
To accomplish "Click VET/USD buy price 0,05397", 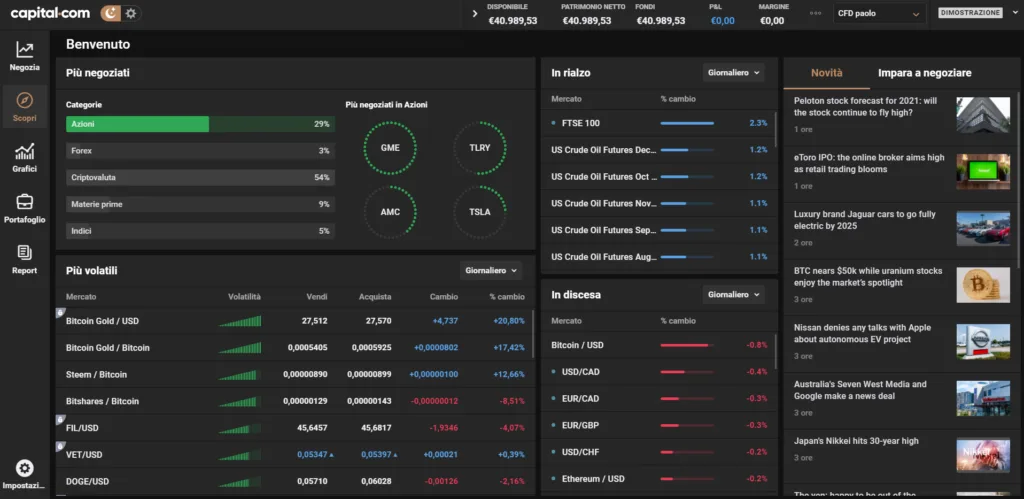I will (x=379, y=455).
